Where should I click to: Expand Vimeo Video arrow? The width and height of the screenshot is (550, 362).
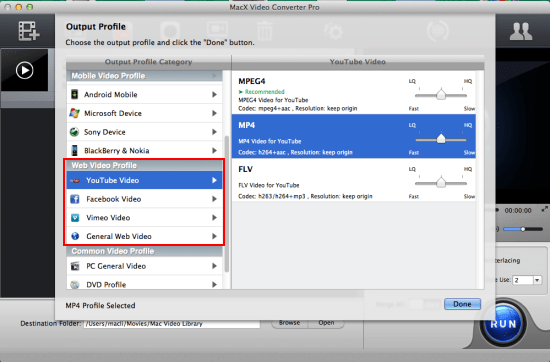pos(214,217)
